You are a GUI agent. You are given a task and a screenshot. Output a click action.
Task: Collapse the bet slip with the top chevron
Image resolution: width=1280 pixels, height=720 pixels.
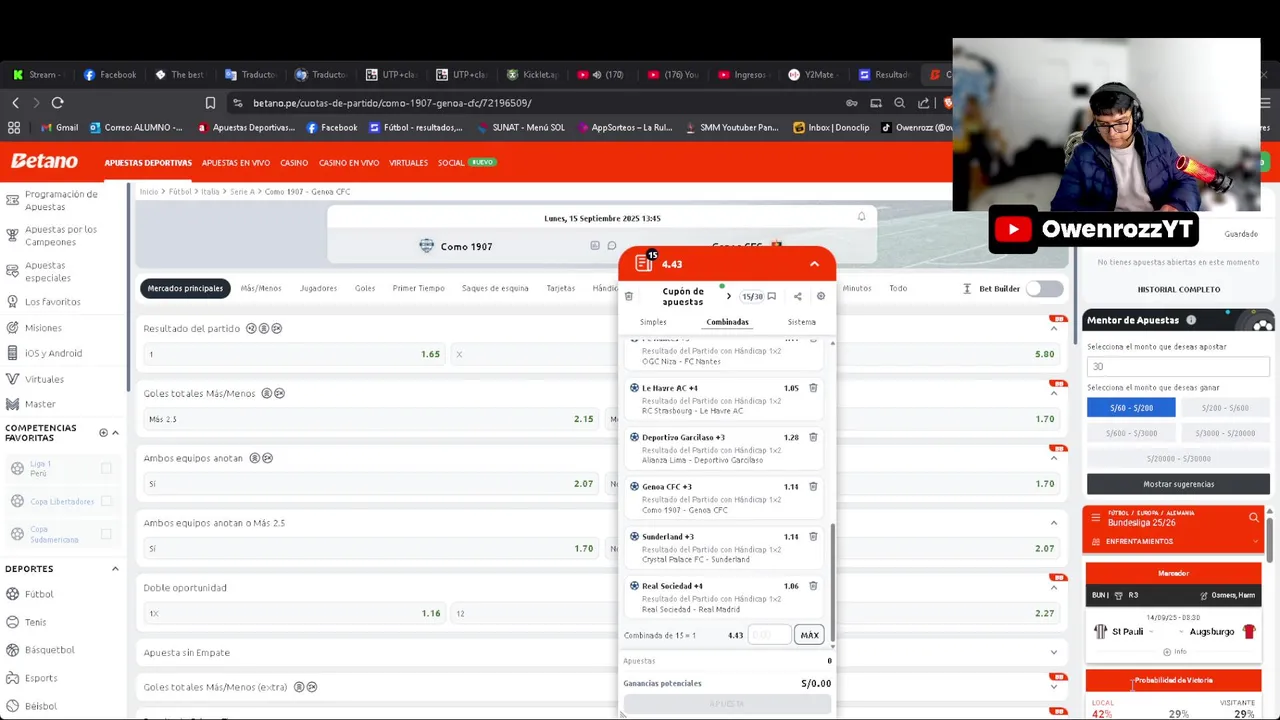(x=814, y=264)
